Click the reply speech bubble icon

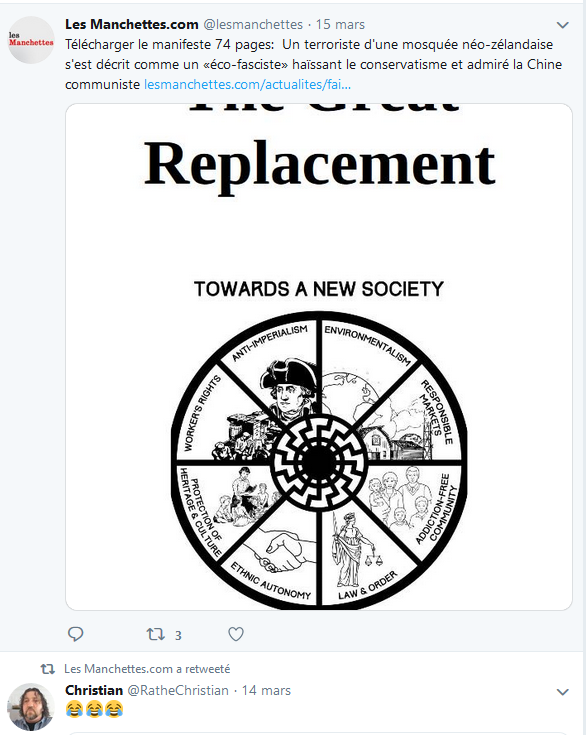[75, 634]
